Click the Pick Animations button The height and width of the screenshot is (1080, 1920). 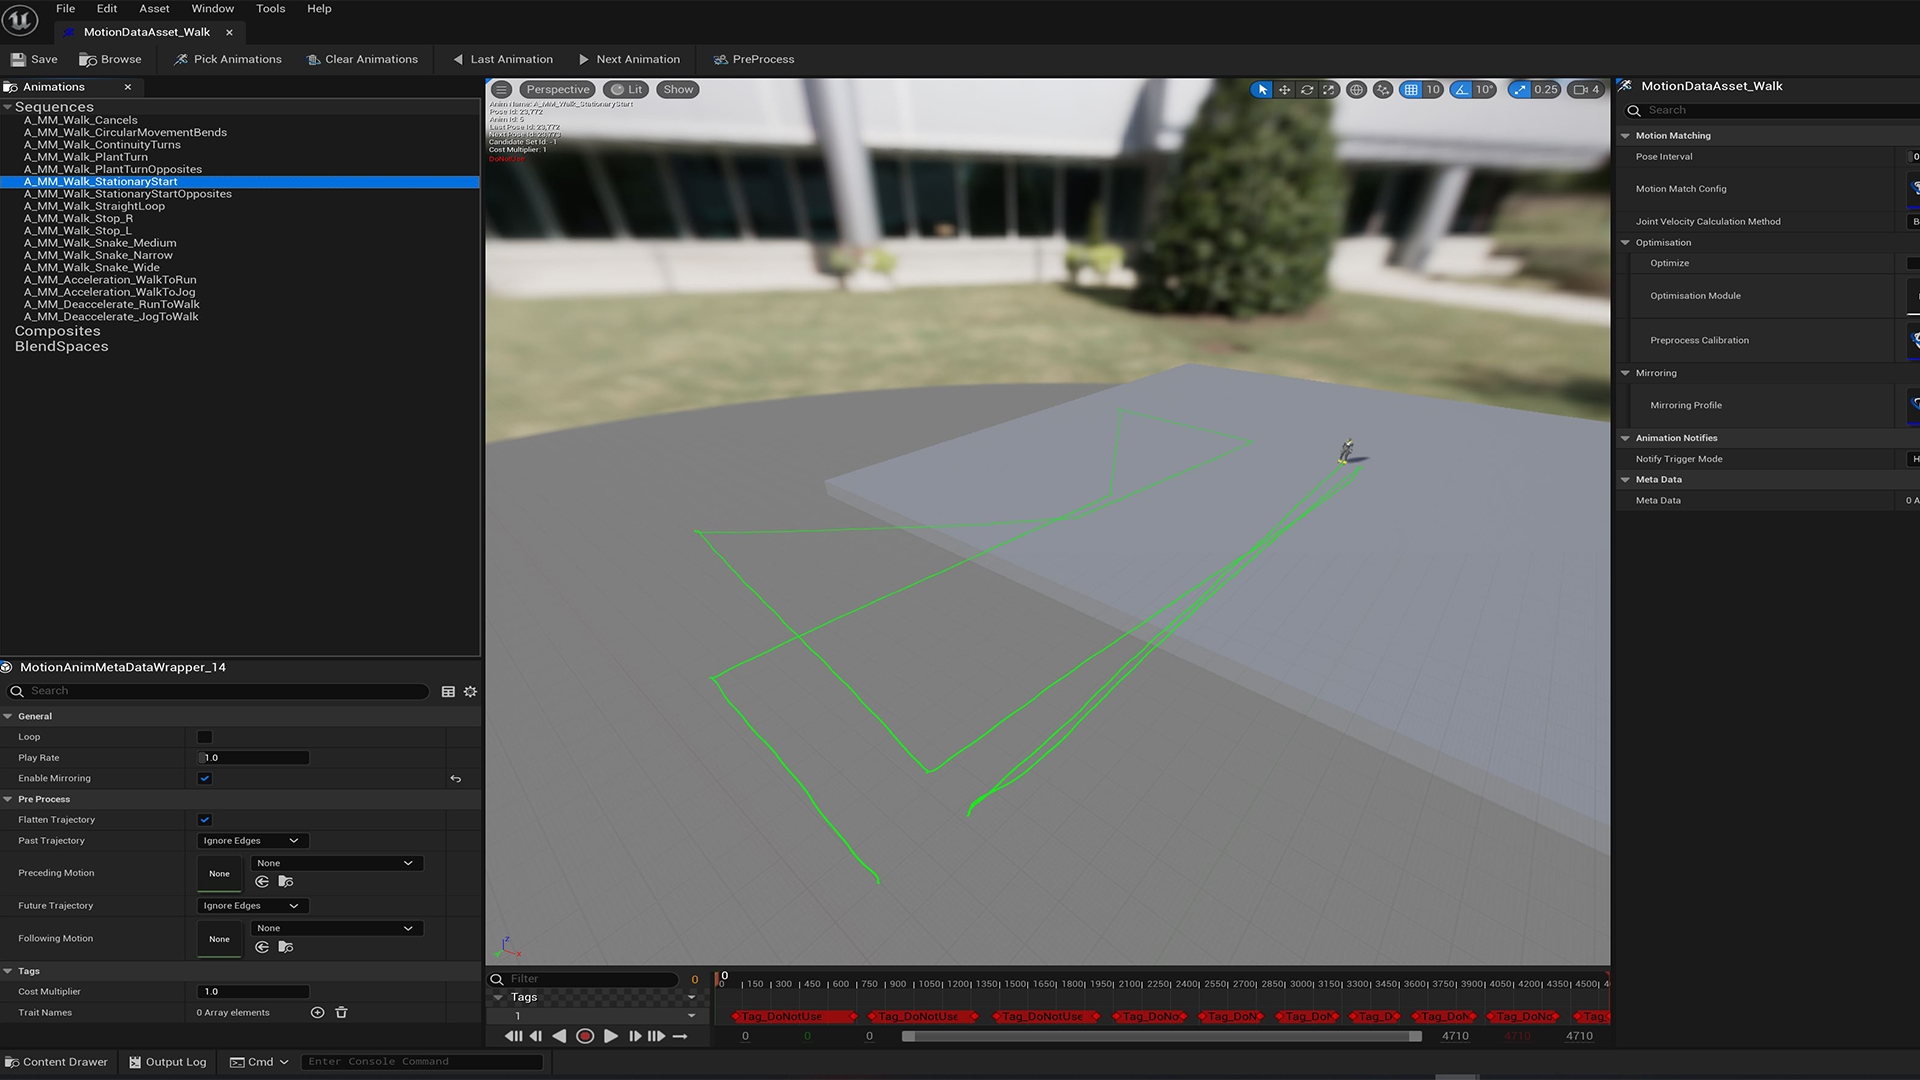tap(228, 60)
